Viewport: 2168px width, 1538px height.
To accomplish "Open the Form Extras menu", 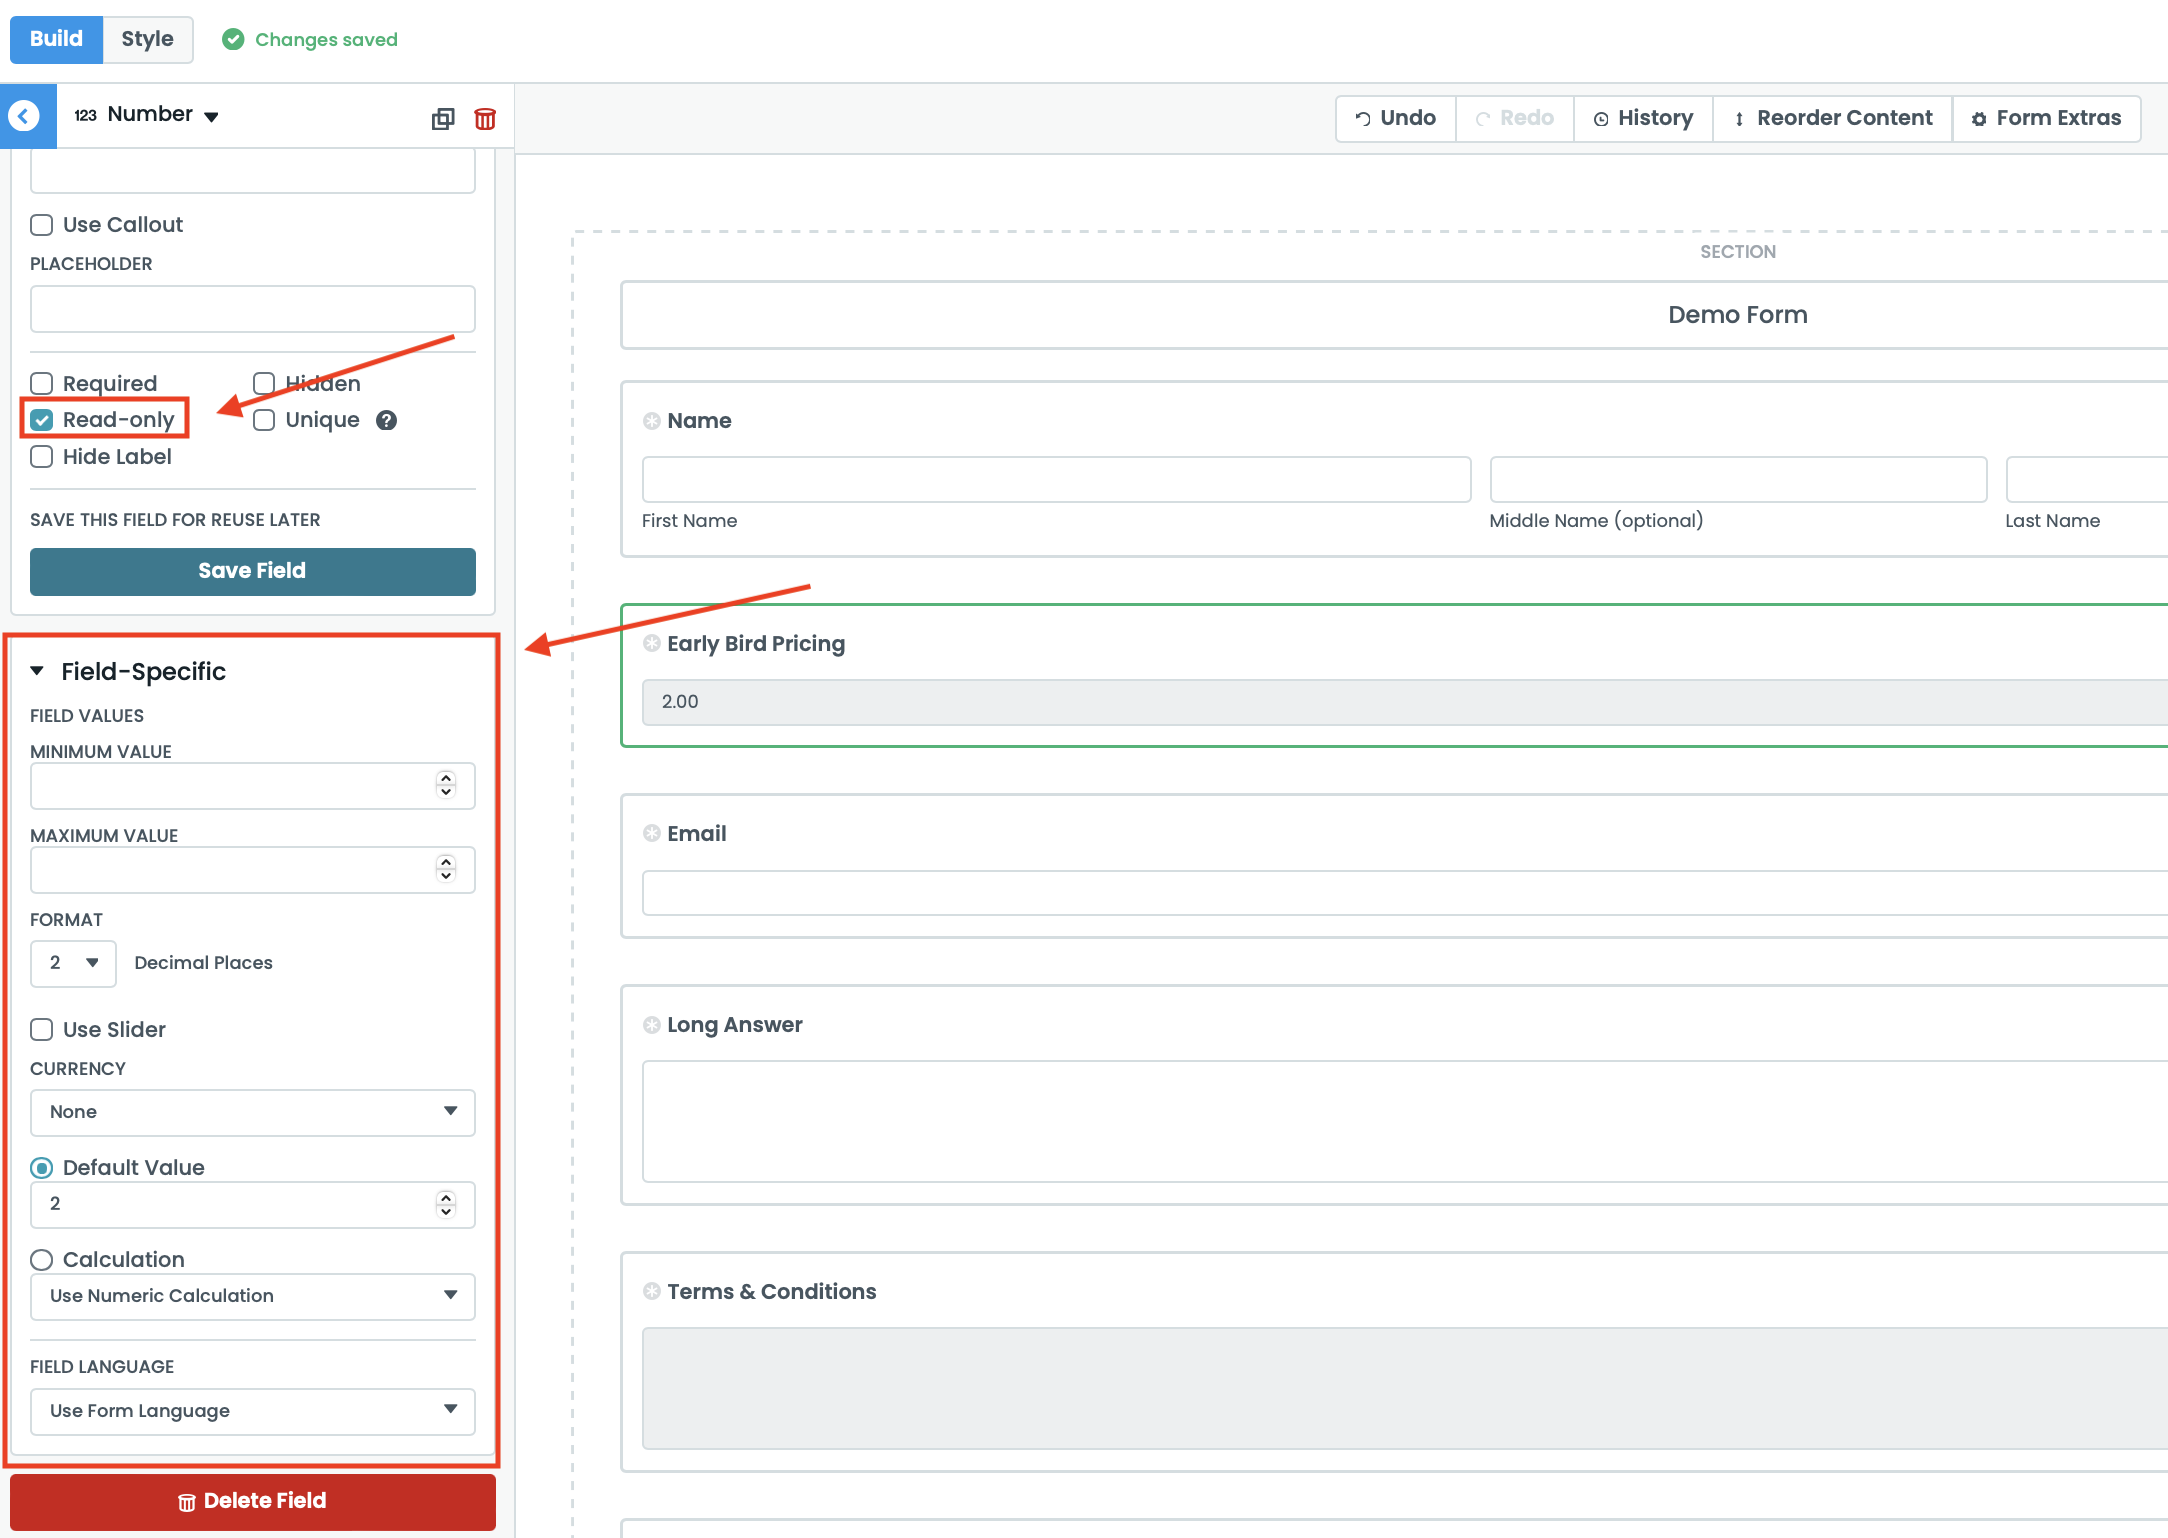I will pyautogui.click(x=2046, y=118).
